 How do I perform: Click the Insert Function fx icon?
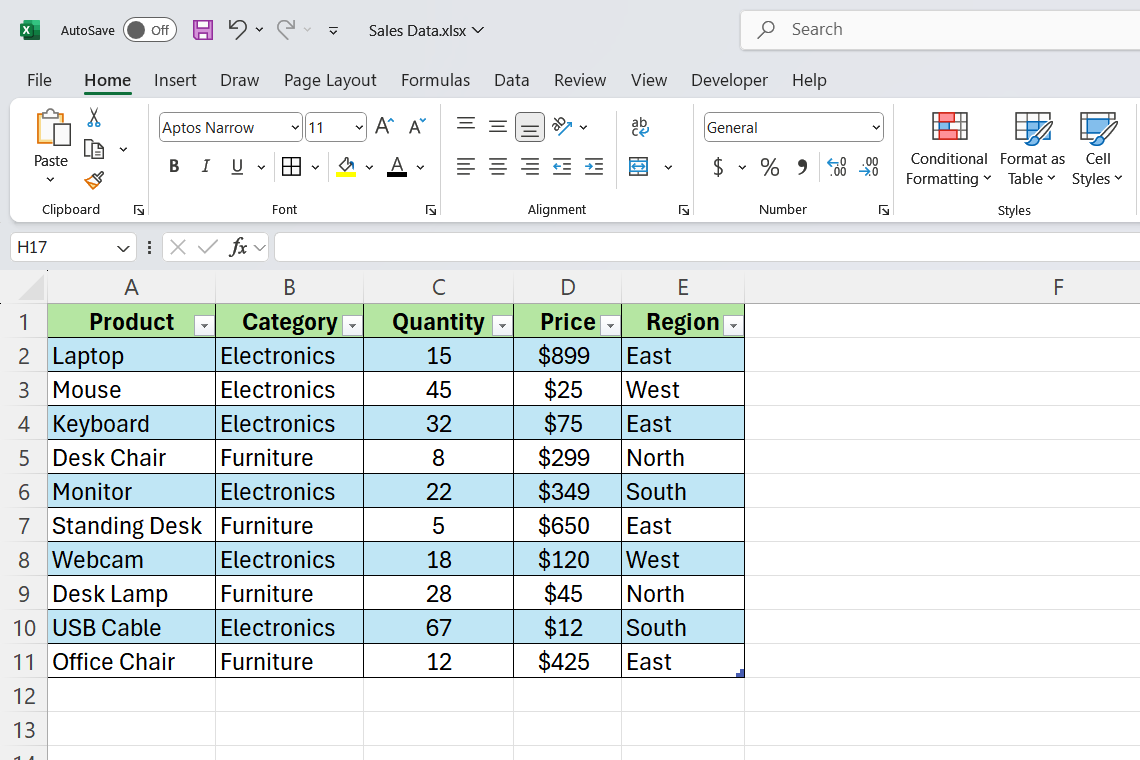(x=238, y=247)
